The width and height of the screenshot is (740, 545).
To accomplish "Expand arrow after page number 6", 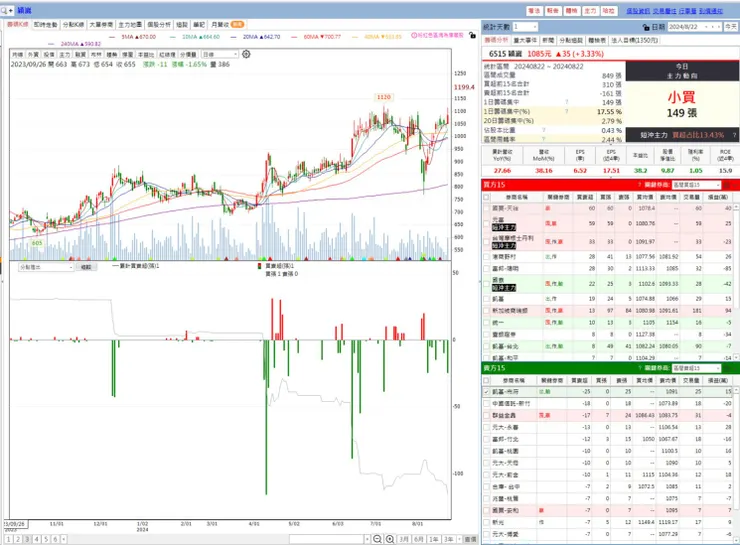I will pyautogui.click(x=64, y=539).
